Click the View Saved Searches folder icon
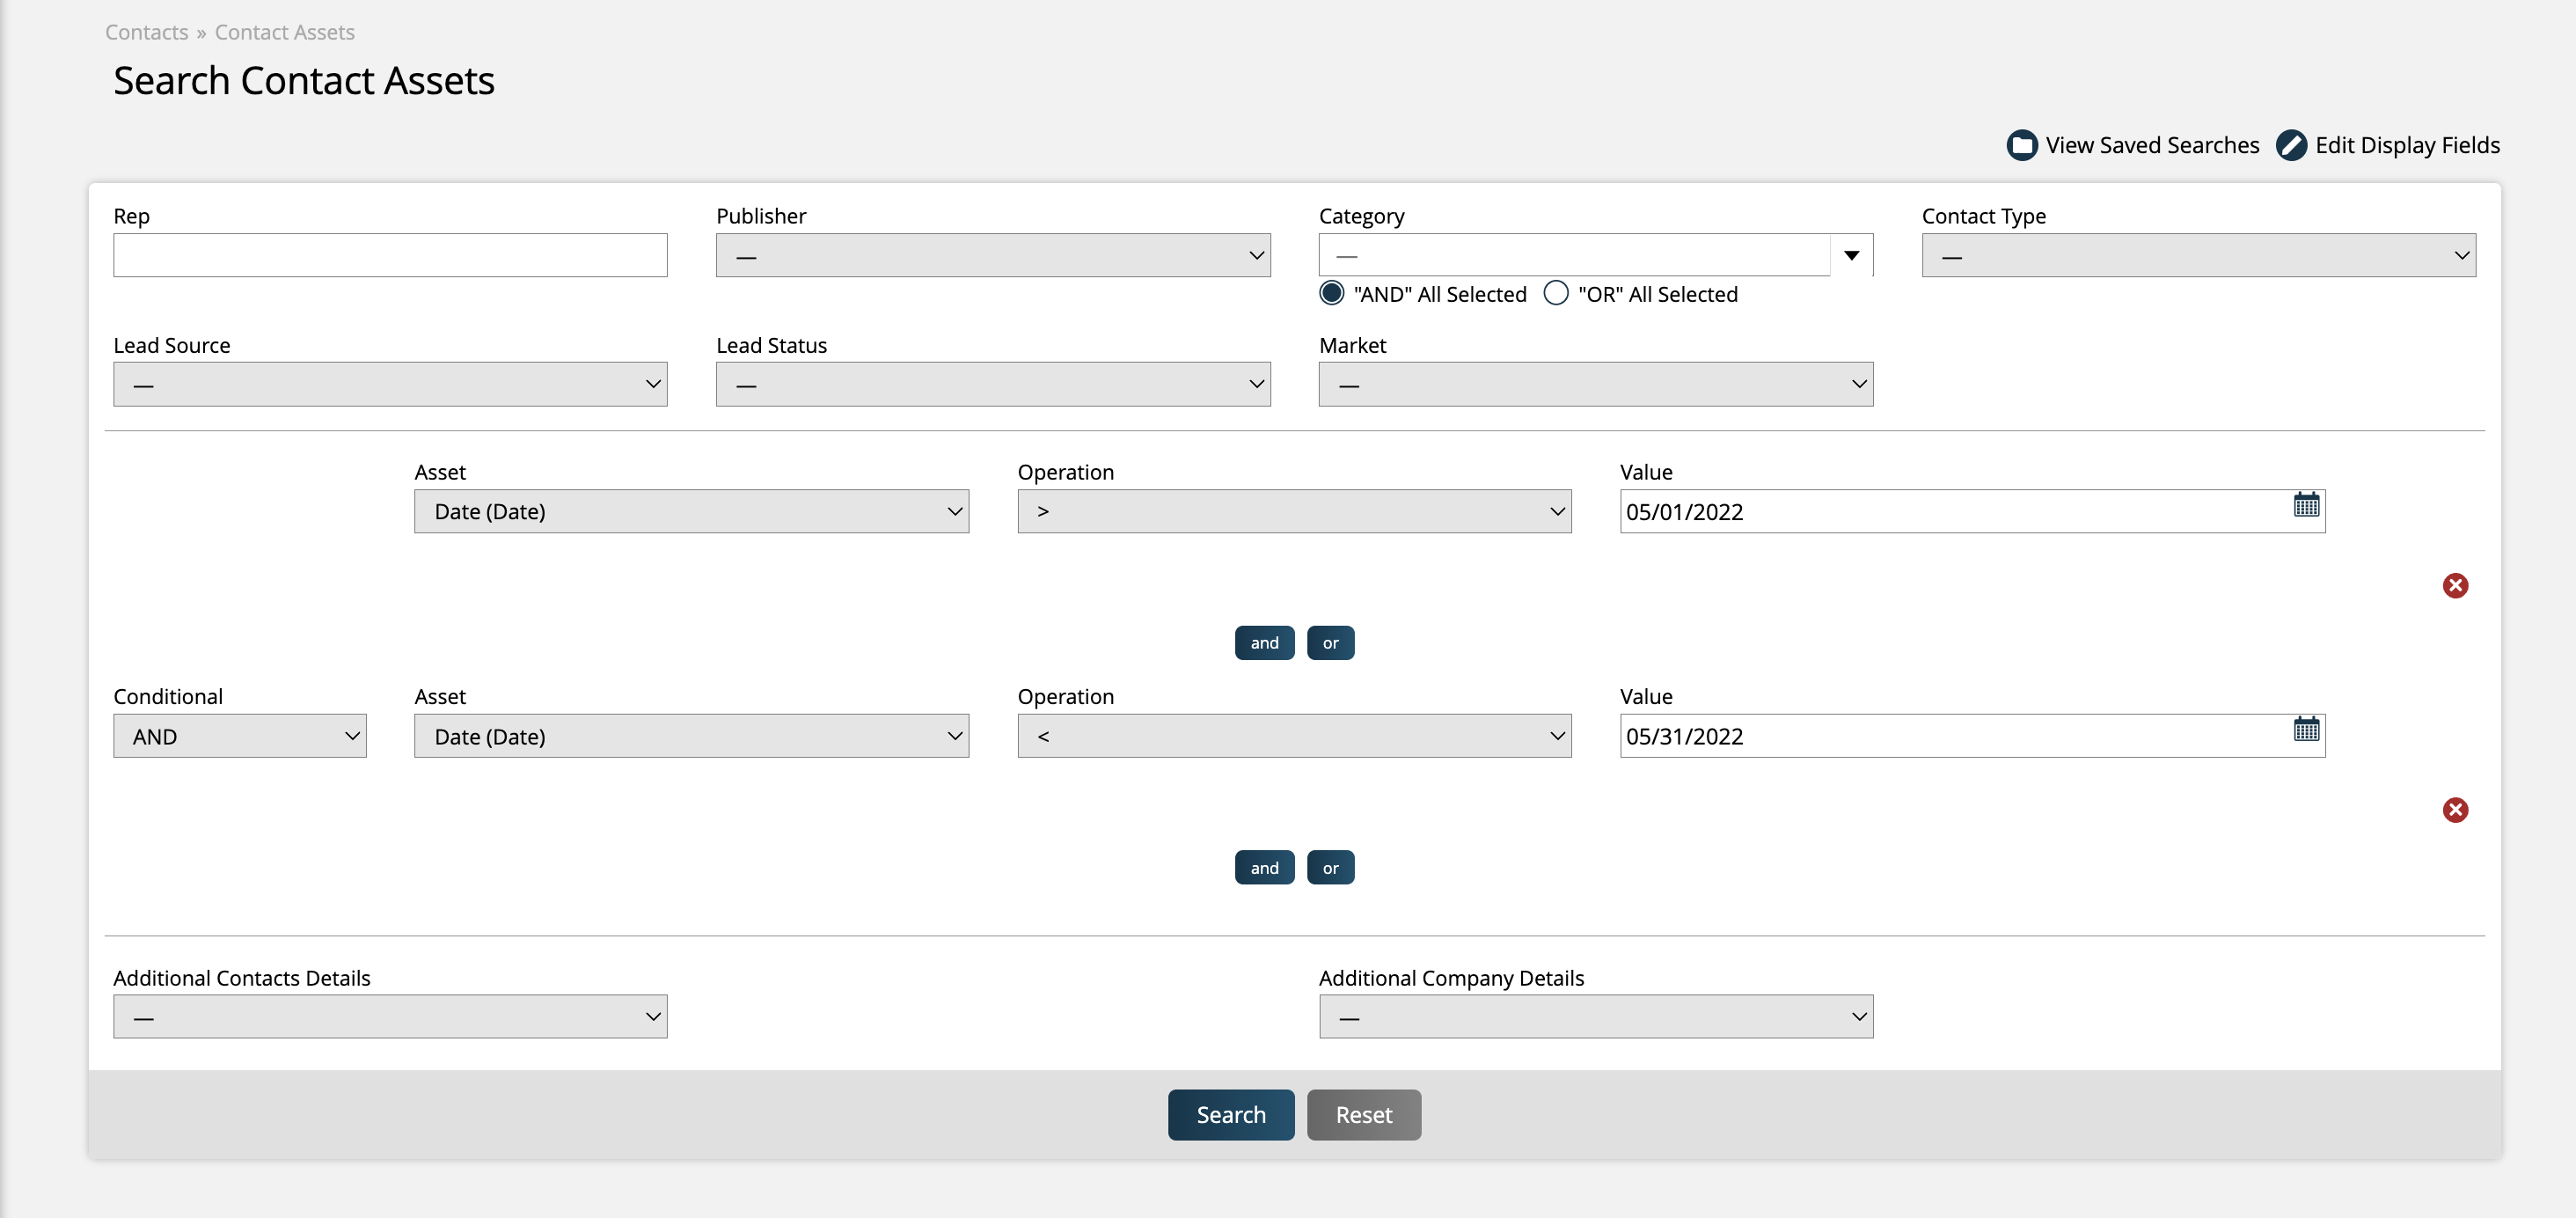The height and width of the screenshot is (1218, 2576). tap(2021, 145)
